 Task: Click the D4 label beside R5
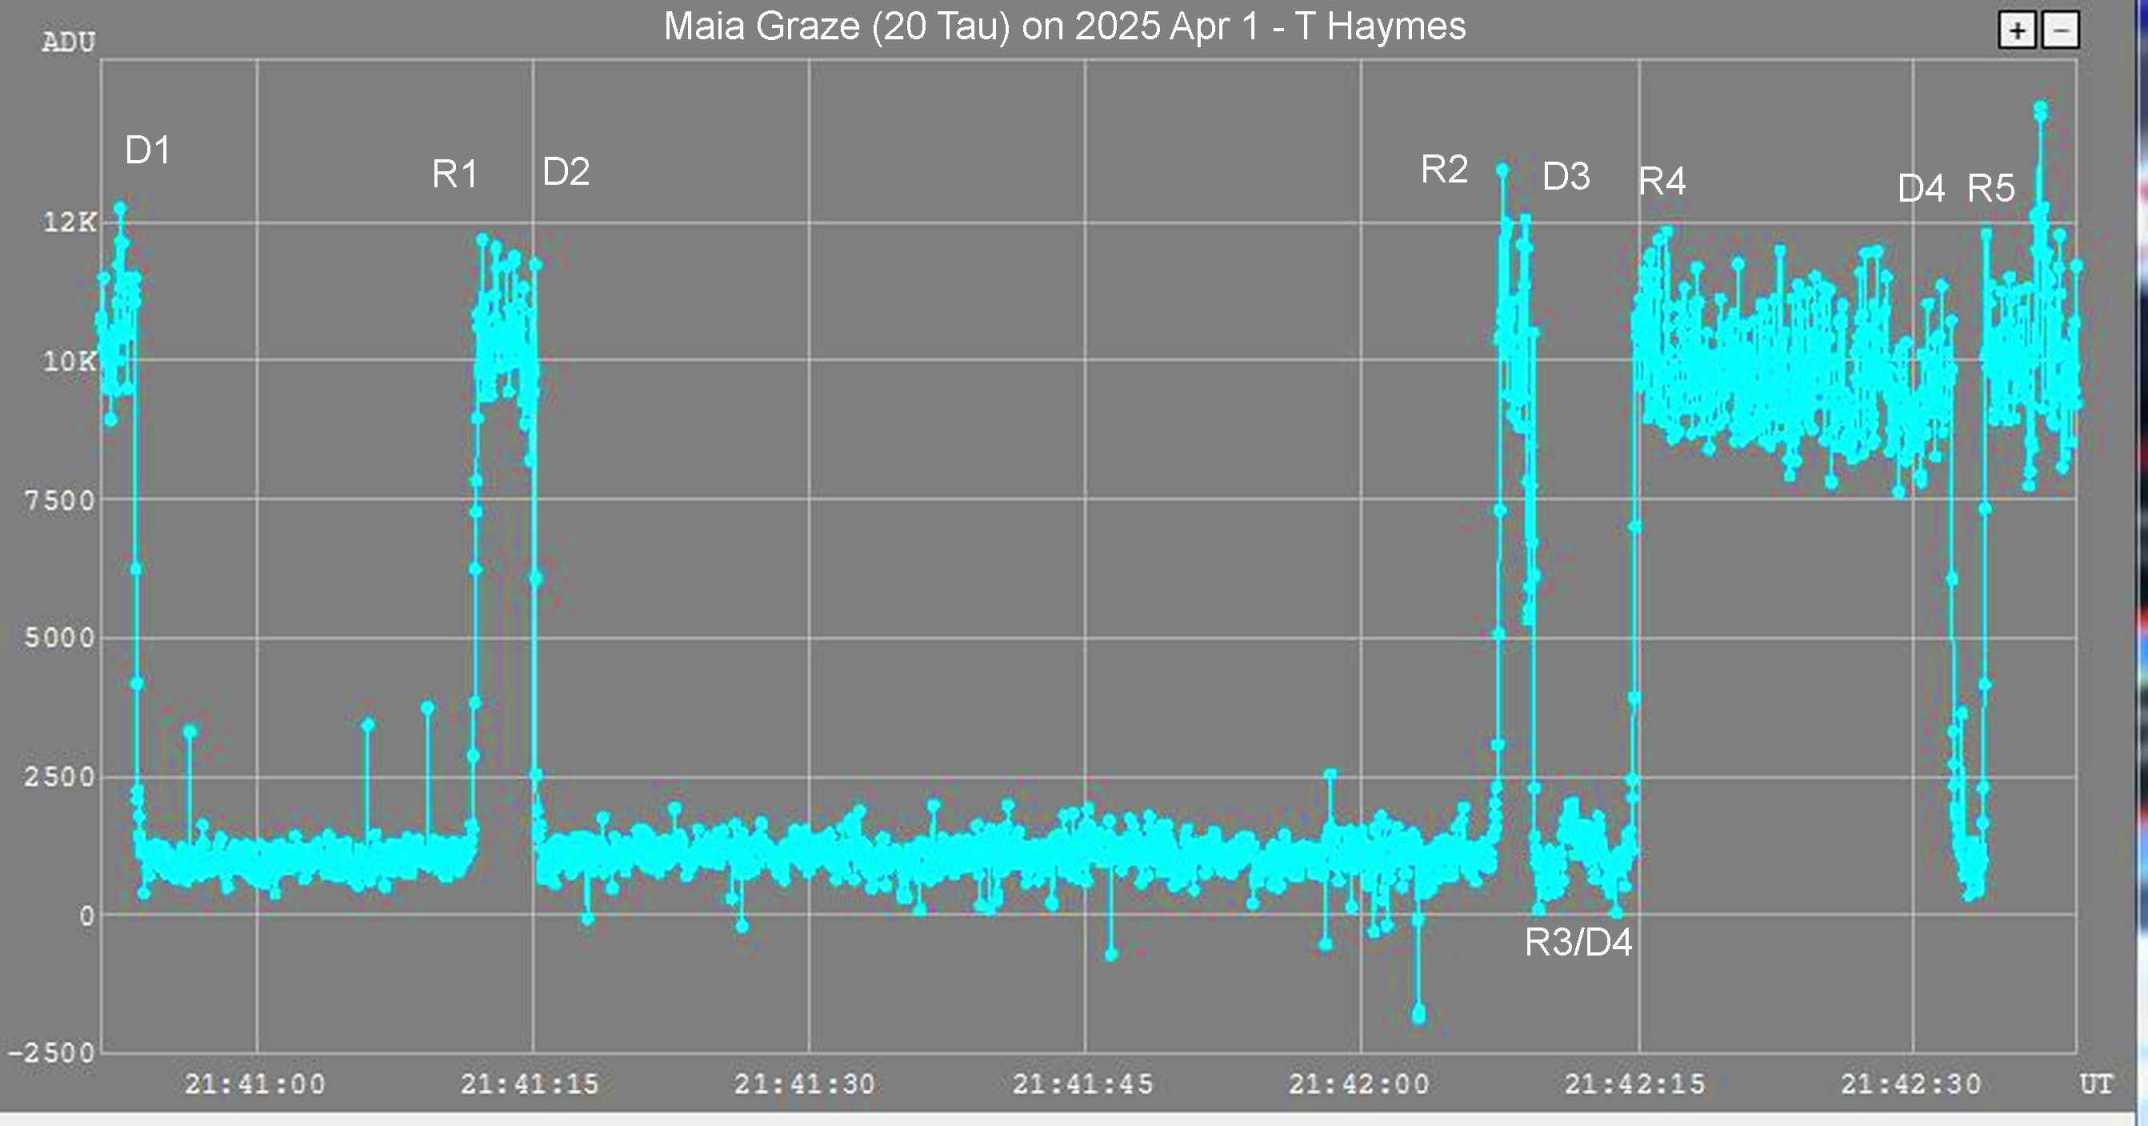click(1921, 189)
